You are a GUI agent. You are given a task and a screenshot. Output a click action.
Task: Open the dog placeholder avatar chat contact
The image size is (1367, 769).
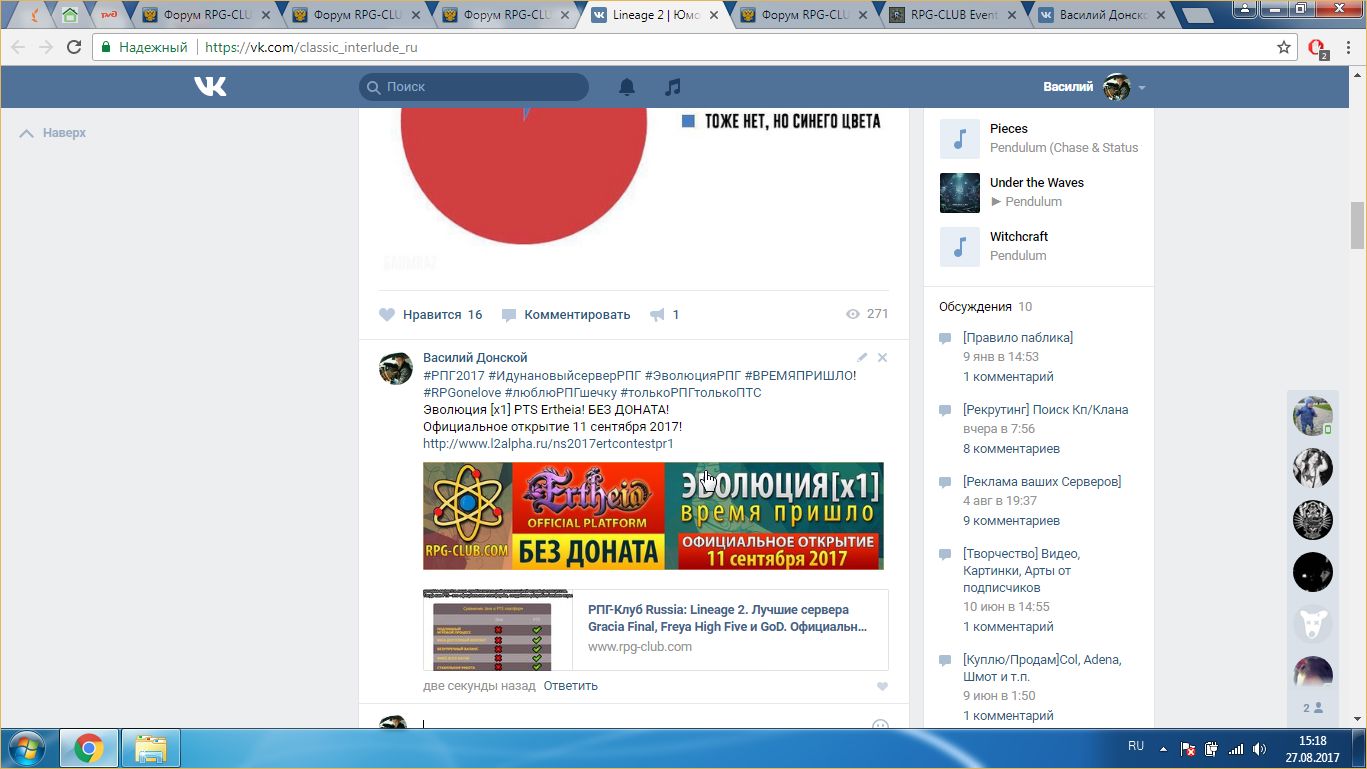(1312, 624)
